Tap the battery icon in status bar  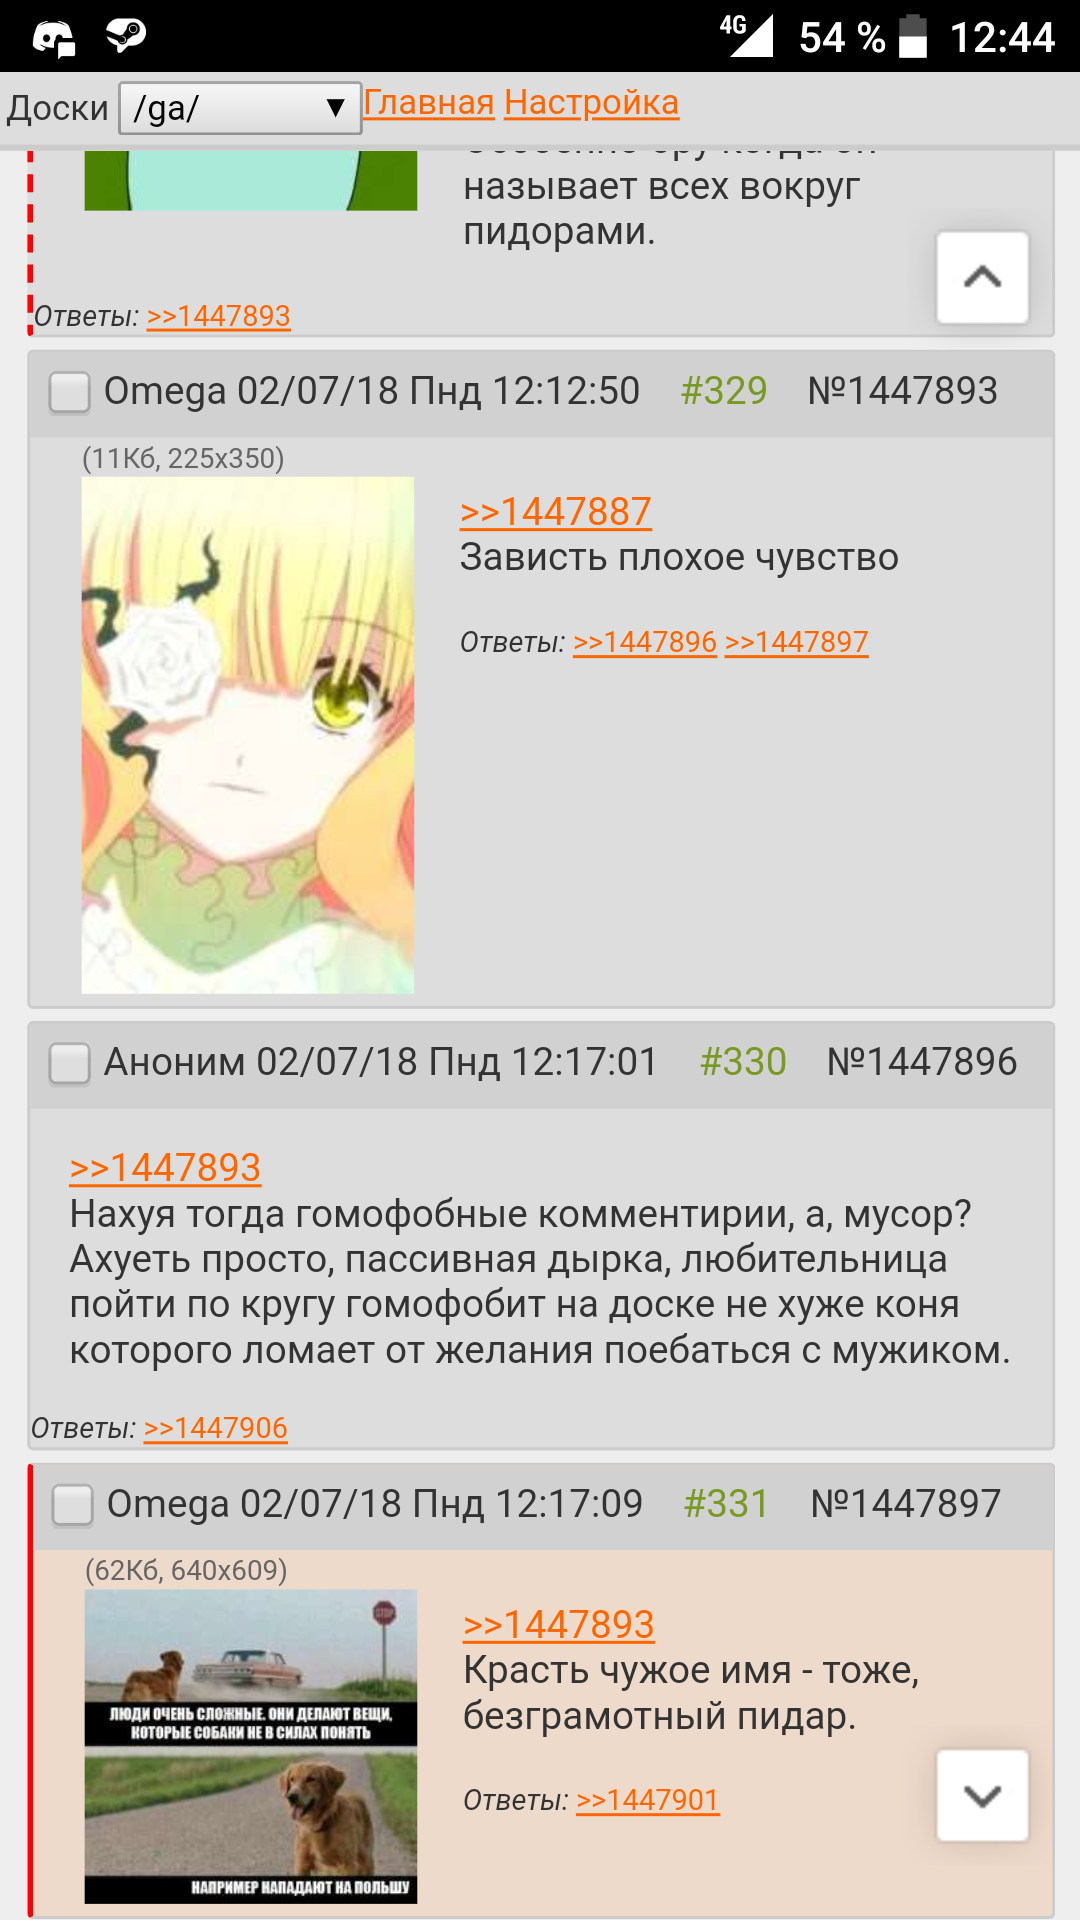[x=913, y=36]
